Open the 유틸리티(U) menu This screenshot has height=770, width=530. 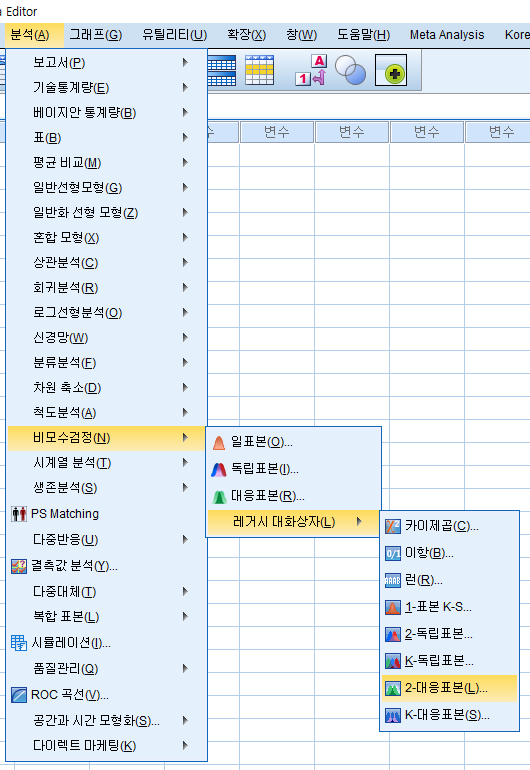174,35
